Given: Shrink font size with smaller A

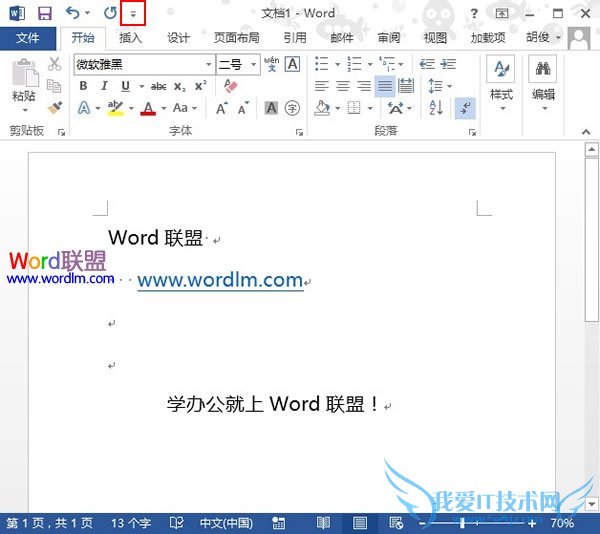Looking at the screenshot, I should pos(243,108).
